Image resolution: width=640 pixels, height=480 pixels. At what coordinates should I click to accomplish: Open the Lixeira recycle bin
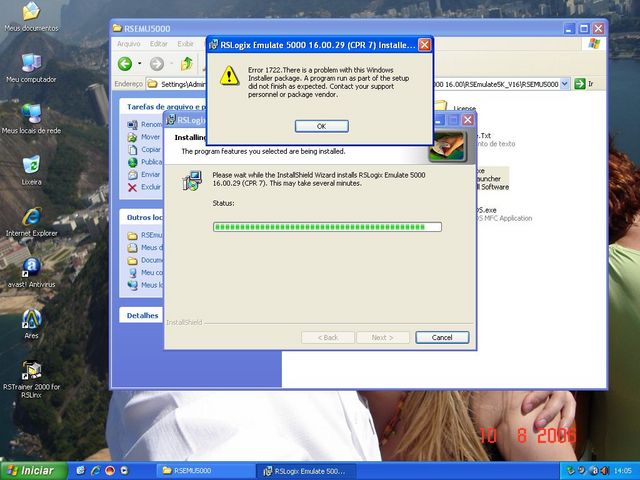pos(31,170)
